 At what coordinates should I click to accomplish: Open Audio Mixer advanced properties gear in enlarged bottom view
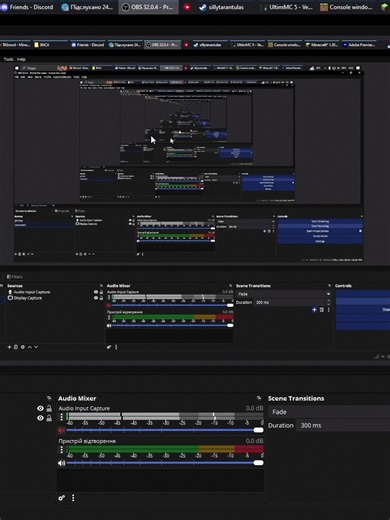62,498
